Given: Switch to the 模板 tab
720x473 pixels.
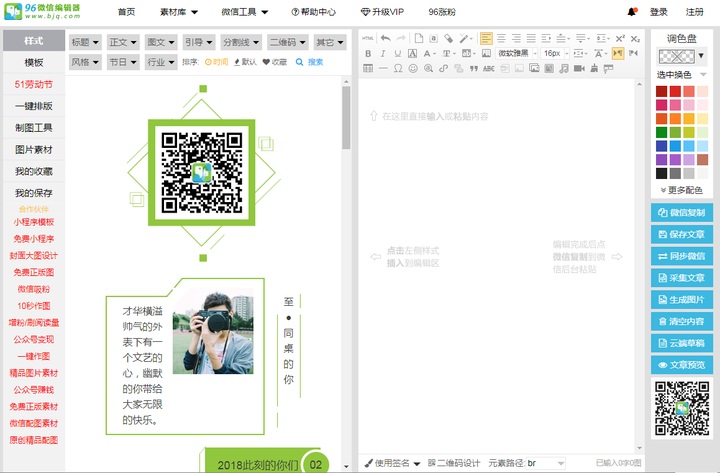Looking at the screenshot, I should click(34, 62).
